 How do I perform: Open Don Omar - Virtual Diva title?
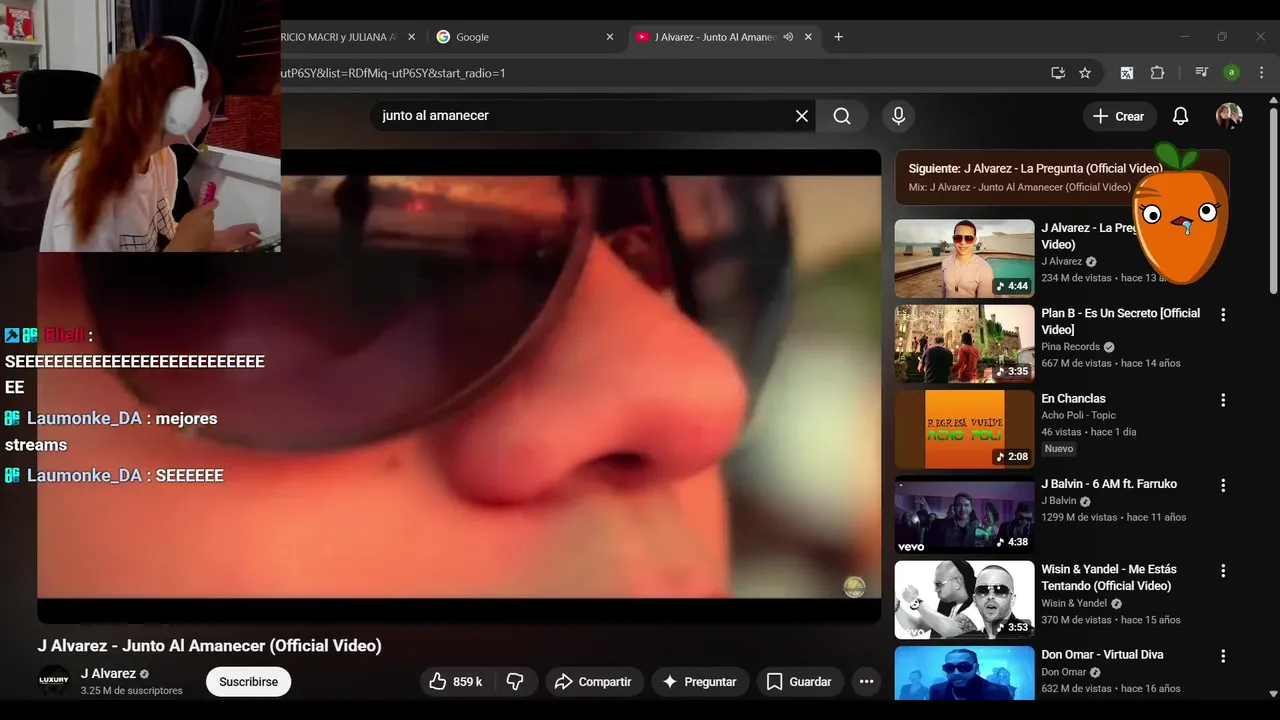coord(1102,654)
